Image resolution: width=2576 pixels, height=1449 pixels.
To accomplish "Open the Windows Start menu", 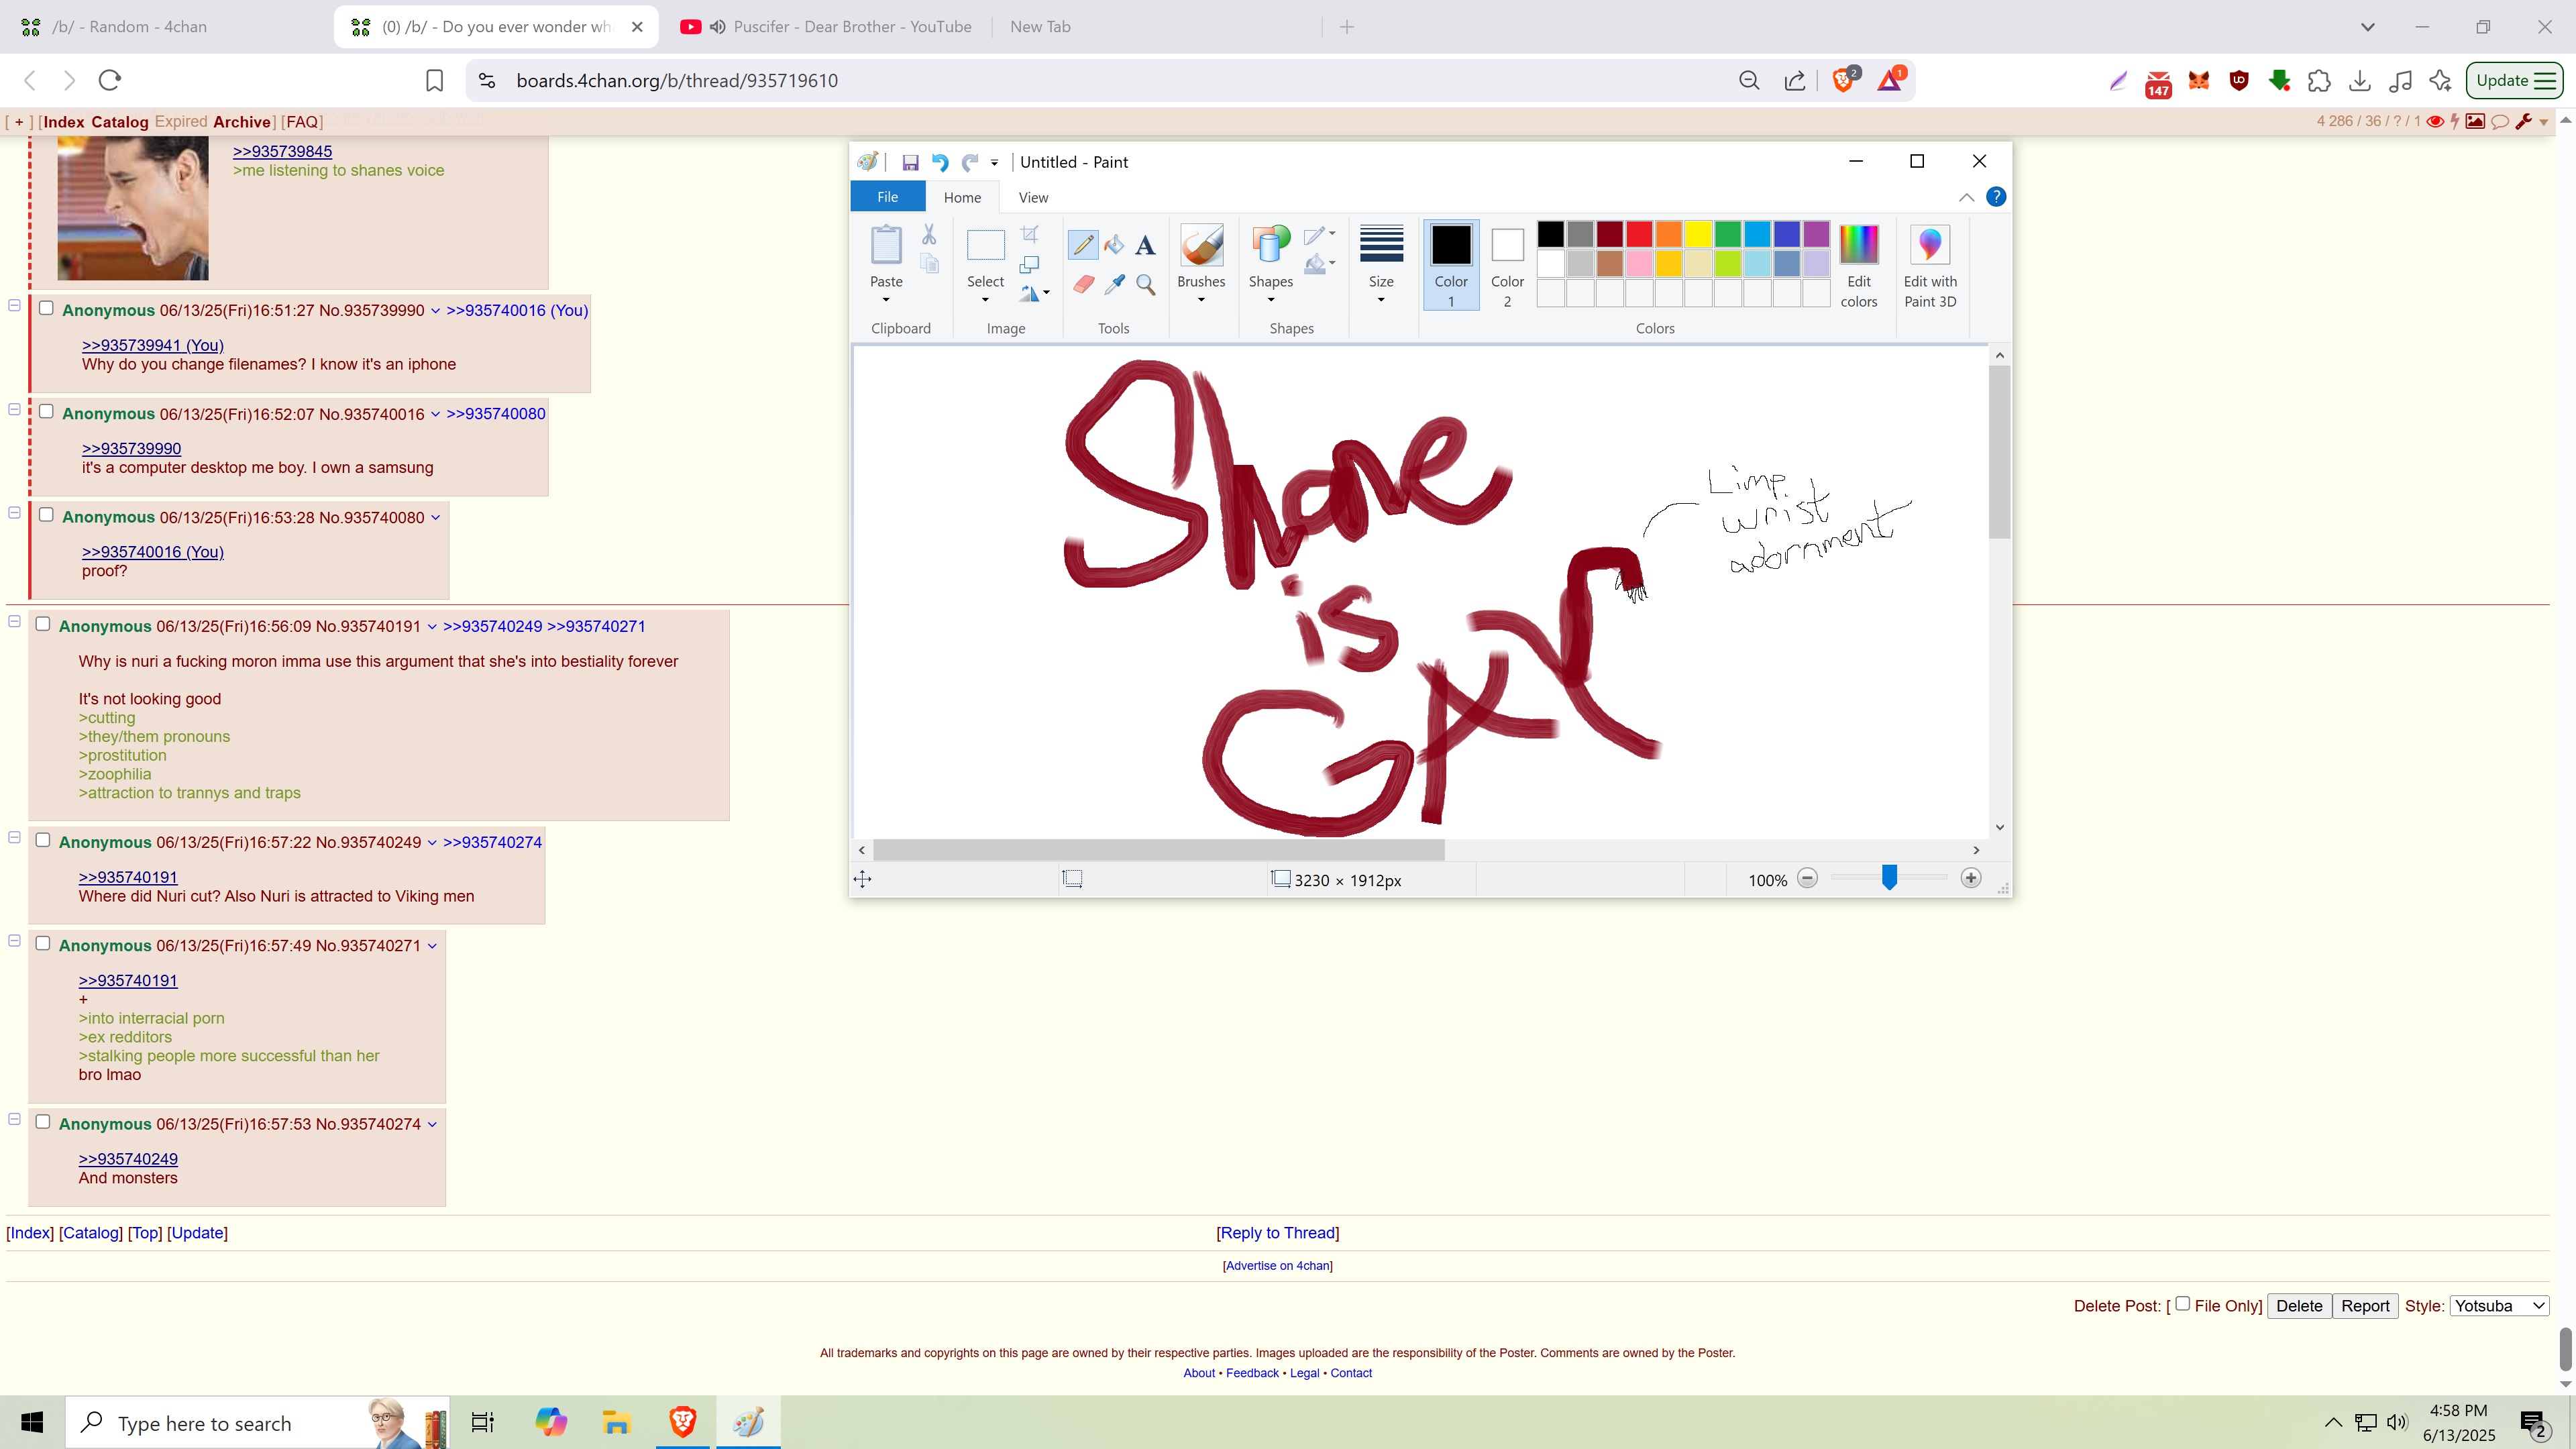I will coord(32,1422).
